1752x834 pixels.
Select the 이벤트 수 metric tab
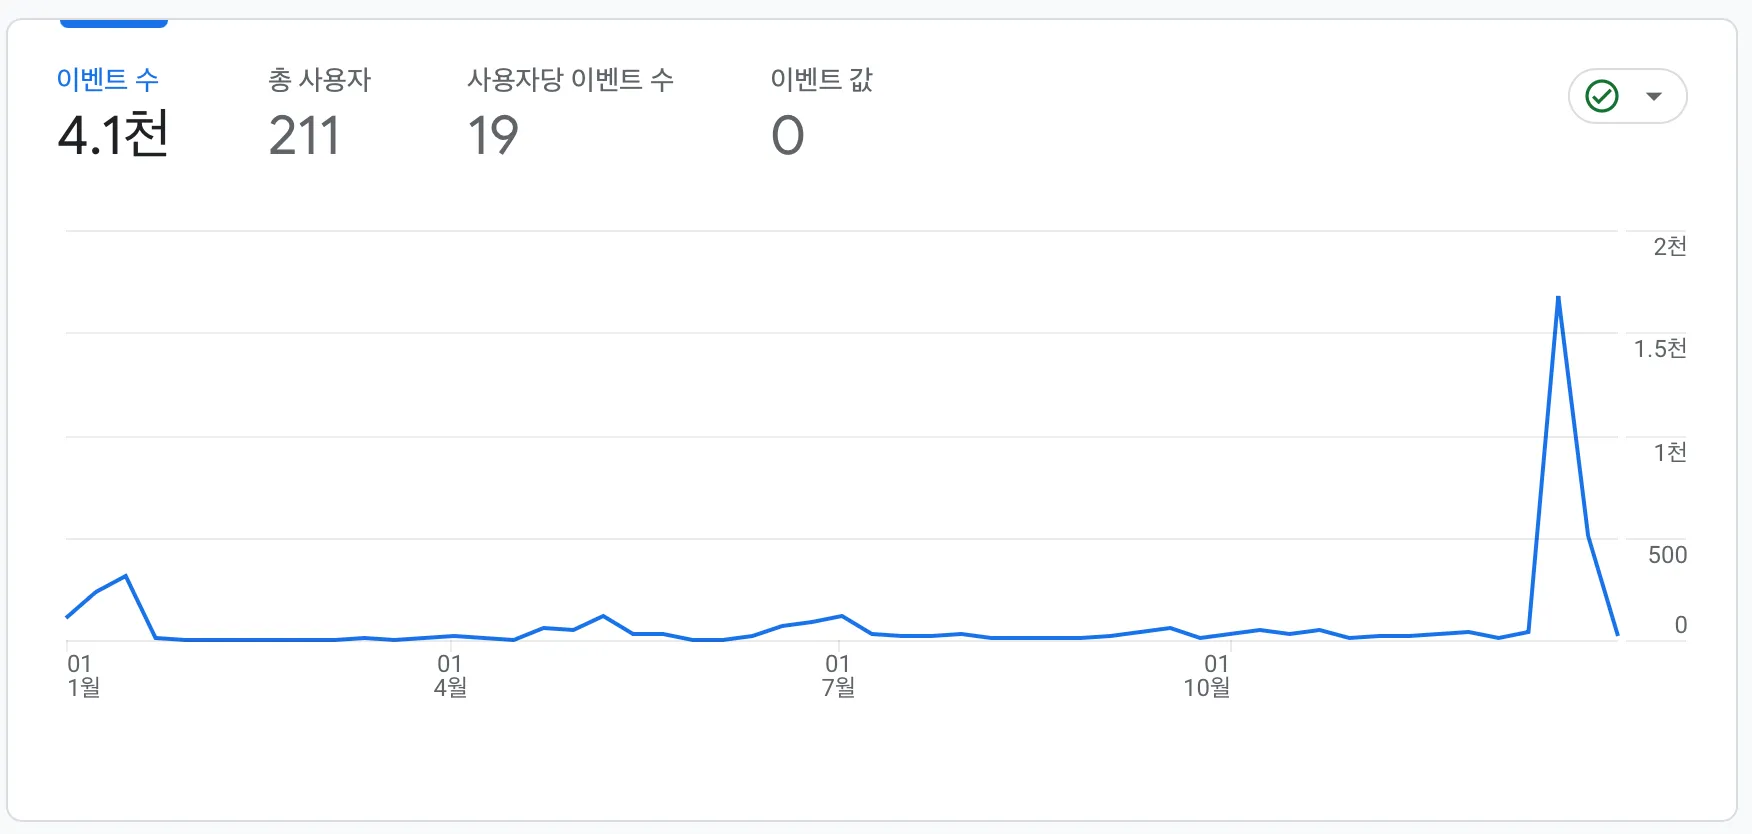pyautogui.click(x=108, y=80)
